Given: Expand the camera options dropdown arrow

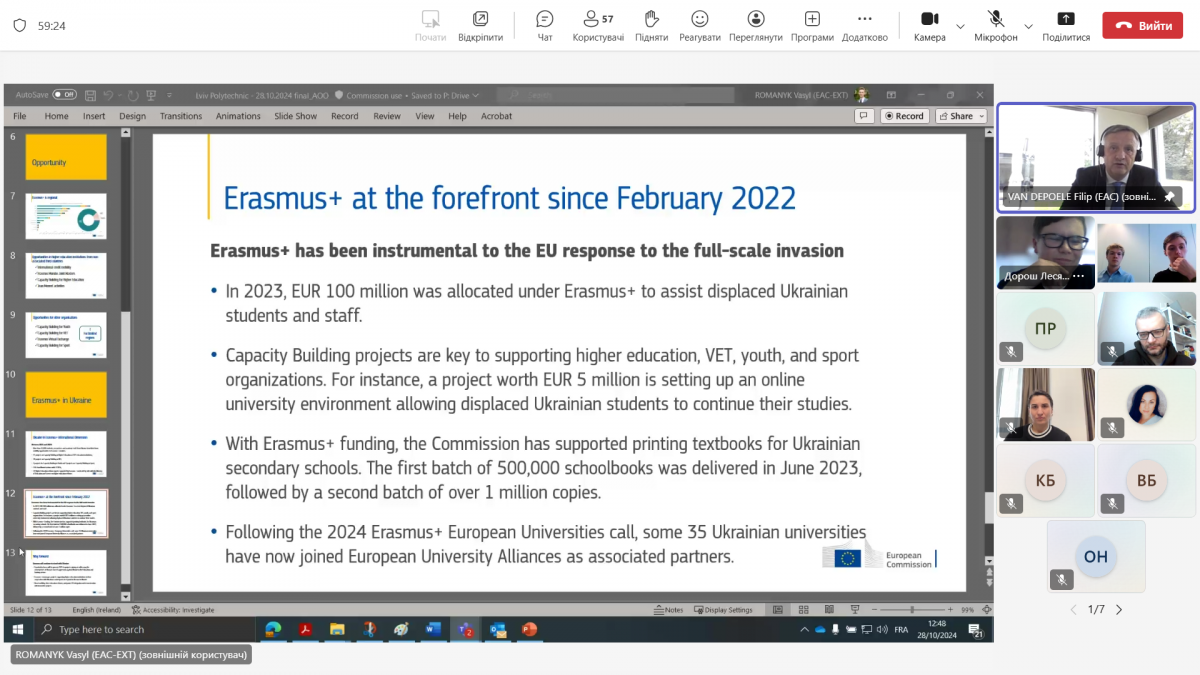Looking at the screenshot, I should 960,26.
